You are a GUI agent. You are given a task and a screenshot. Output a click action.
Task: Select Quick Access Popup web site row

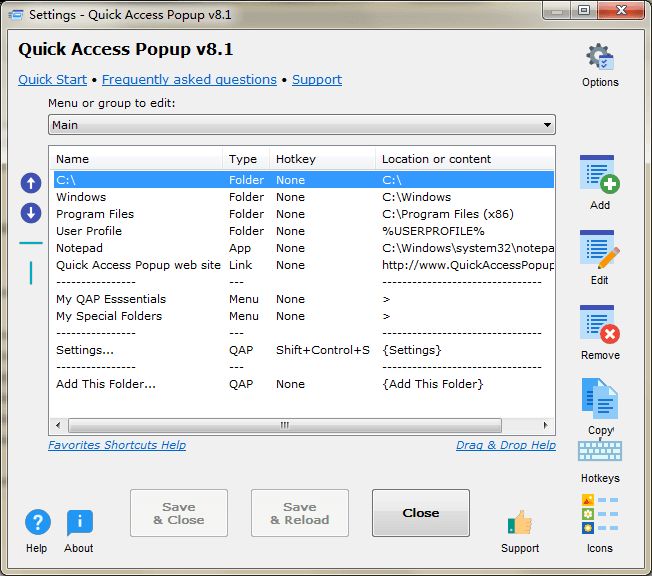[x=304, y=265]
